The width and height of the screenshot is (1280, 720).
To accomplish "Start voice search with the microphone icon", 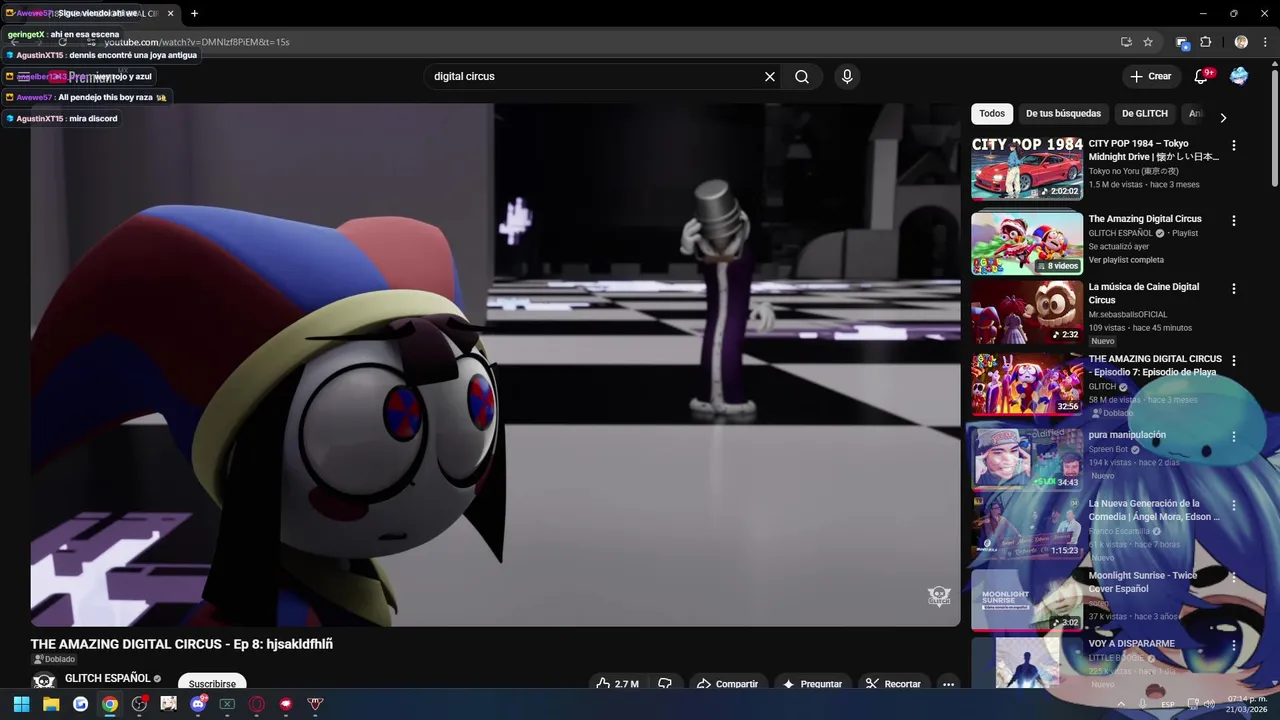I will (847, 77).
